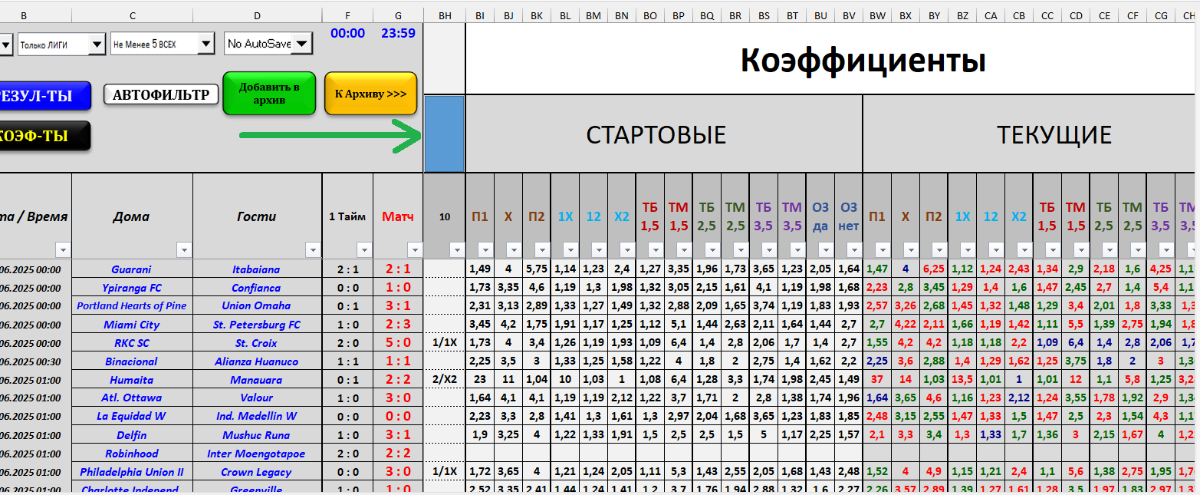
Task: Open the filter arrow for Дома column
Action: click(181, 250)
